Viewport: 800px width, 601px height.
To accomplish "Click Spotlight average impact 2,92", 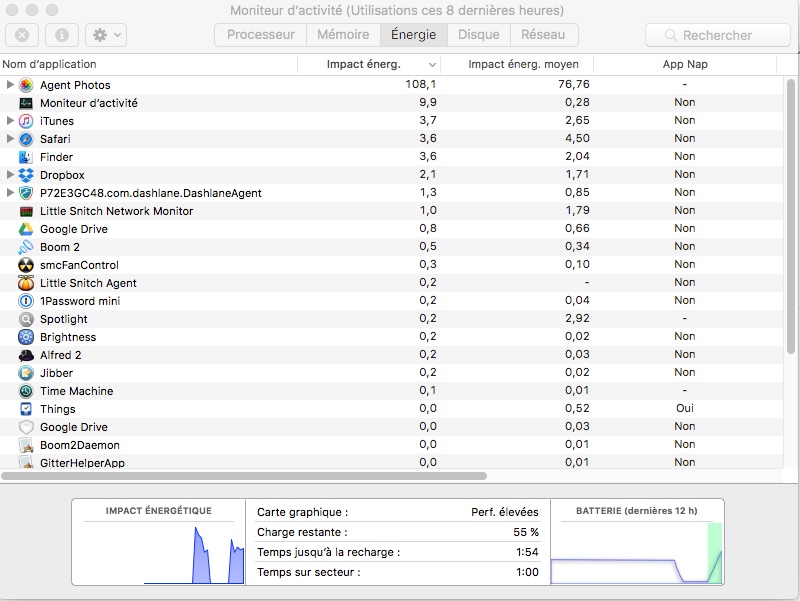I will coord(577,318).
